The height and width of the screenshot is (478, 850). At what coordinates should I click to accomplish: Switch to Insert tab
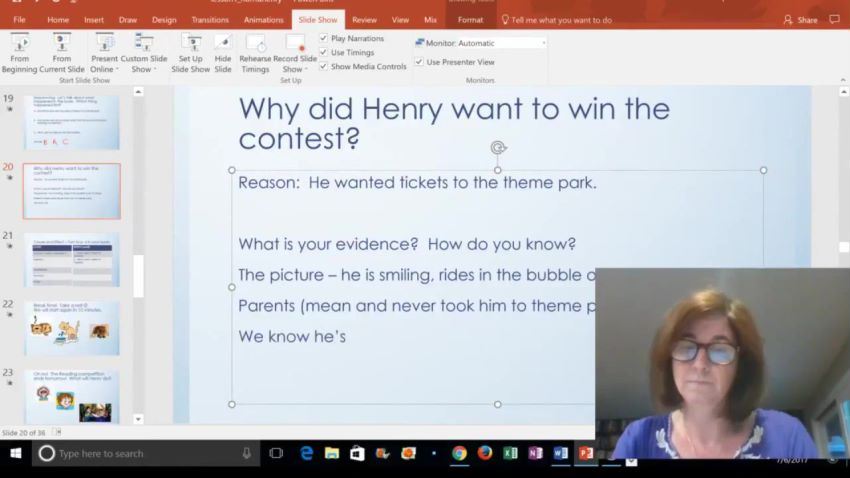tap(94, 20)
